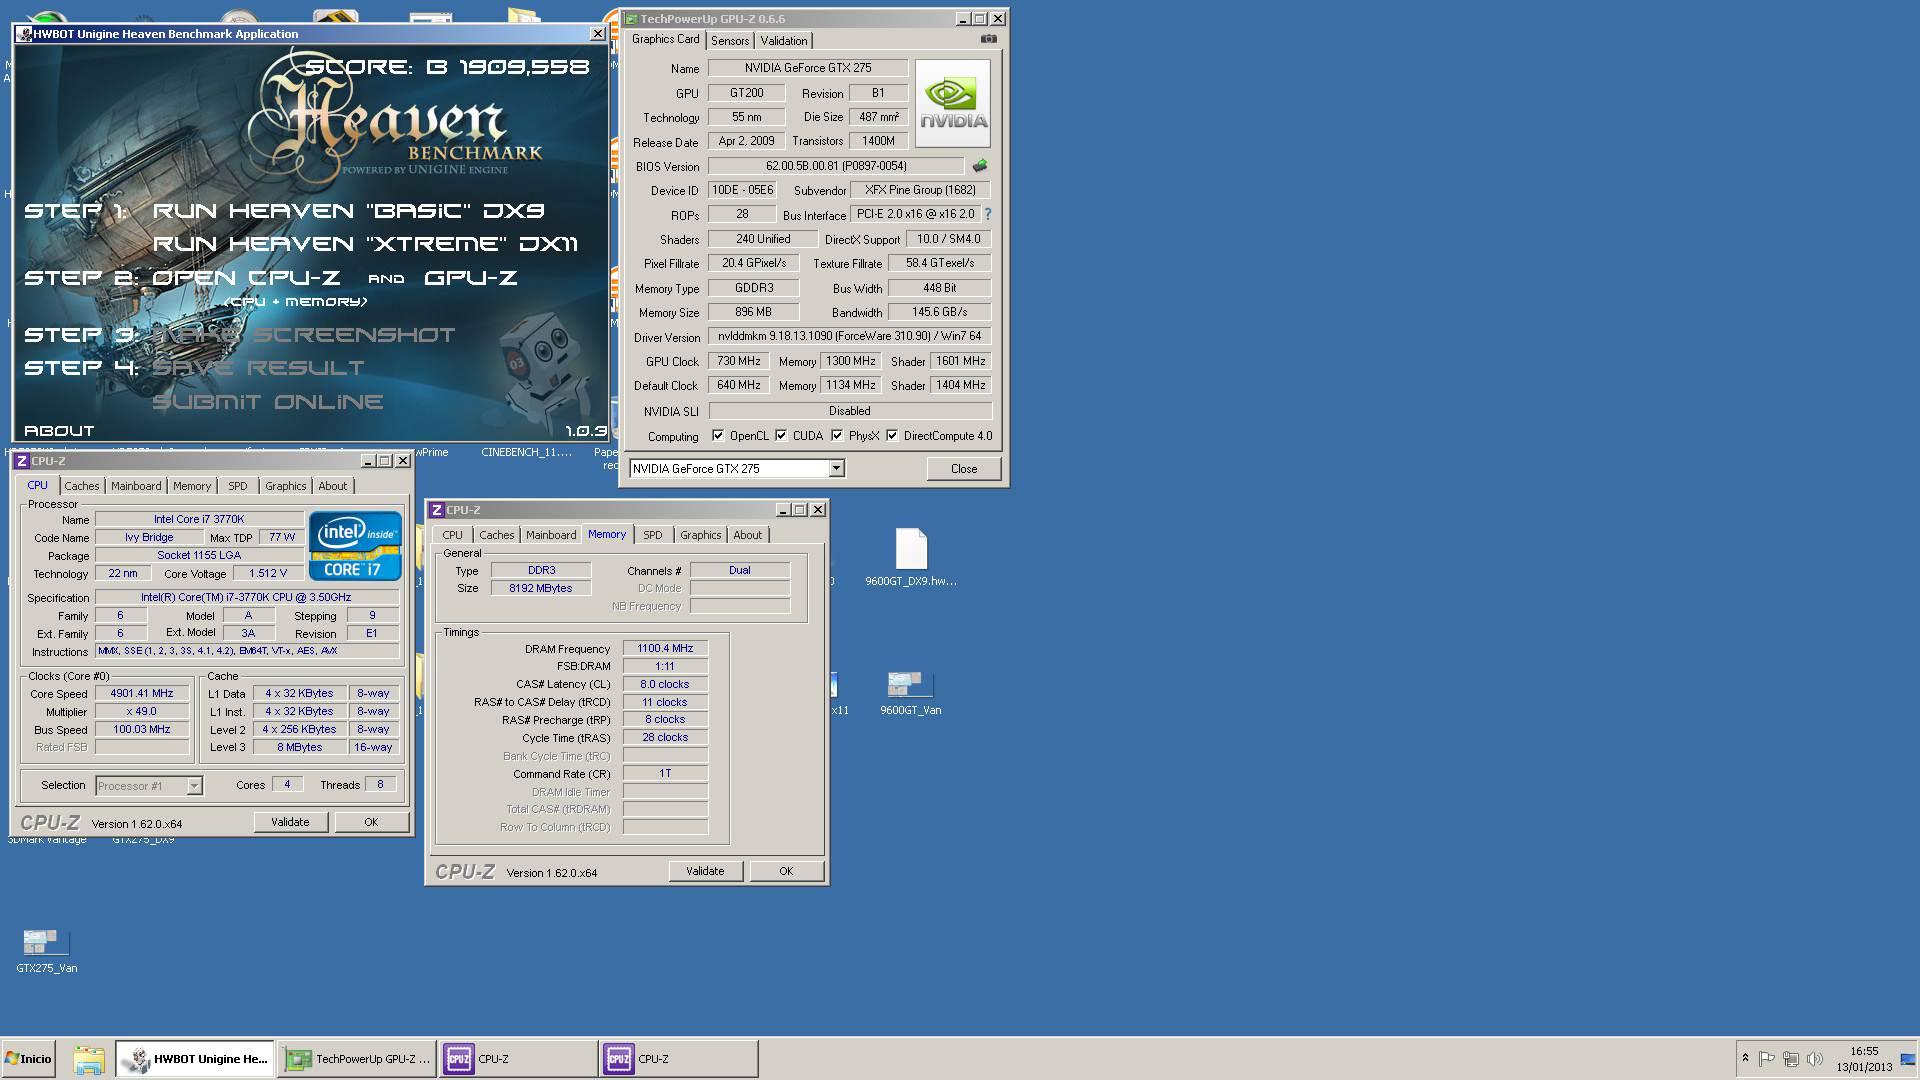Click the GPU name field GeForce GTX 275
Viewport: 1920px width, 1080px height.
tap(807, 68)
